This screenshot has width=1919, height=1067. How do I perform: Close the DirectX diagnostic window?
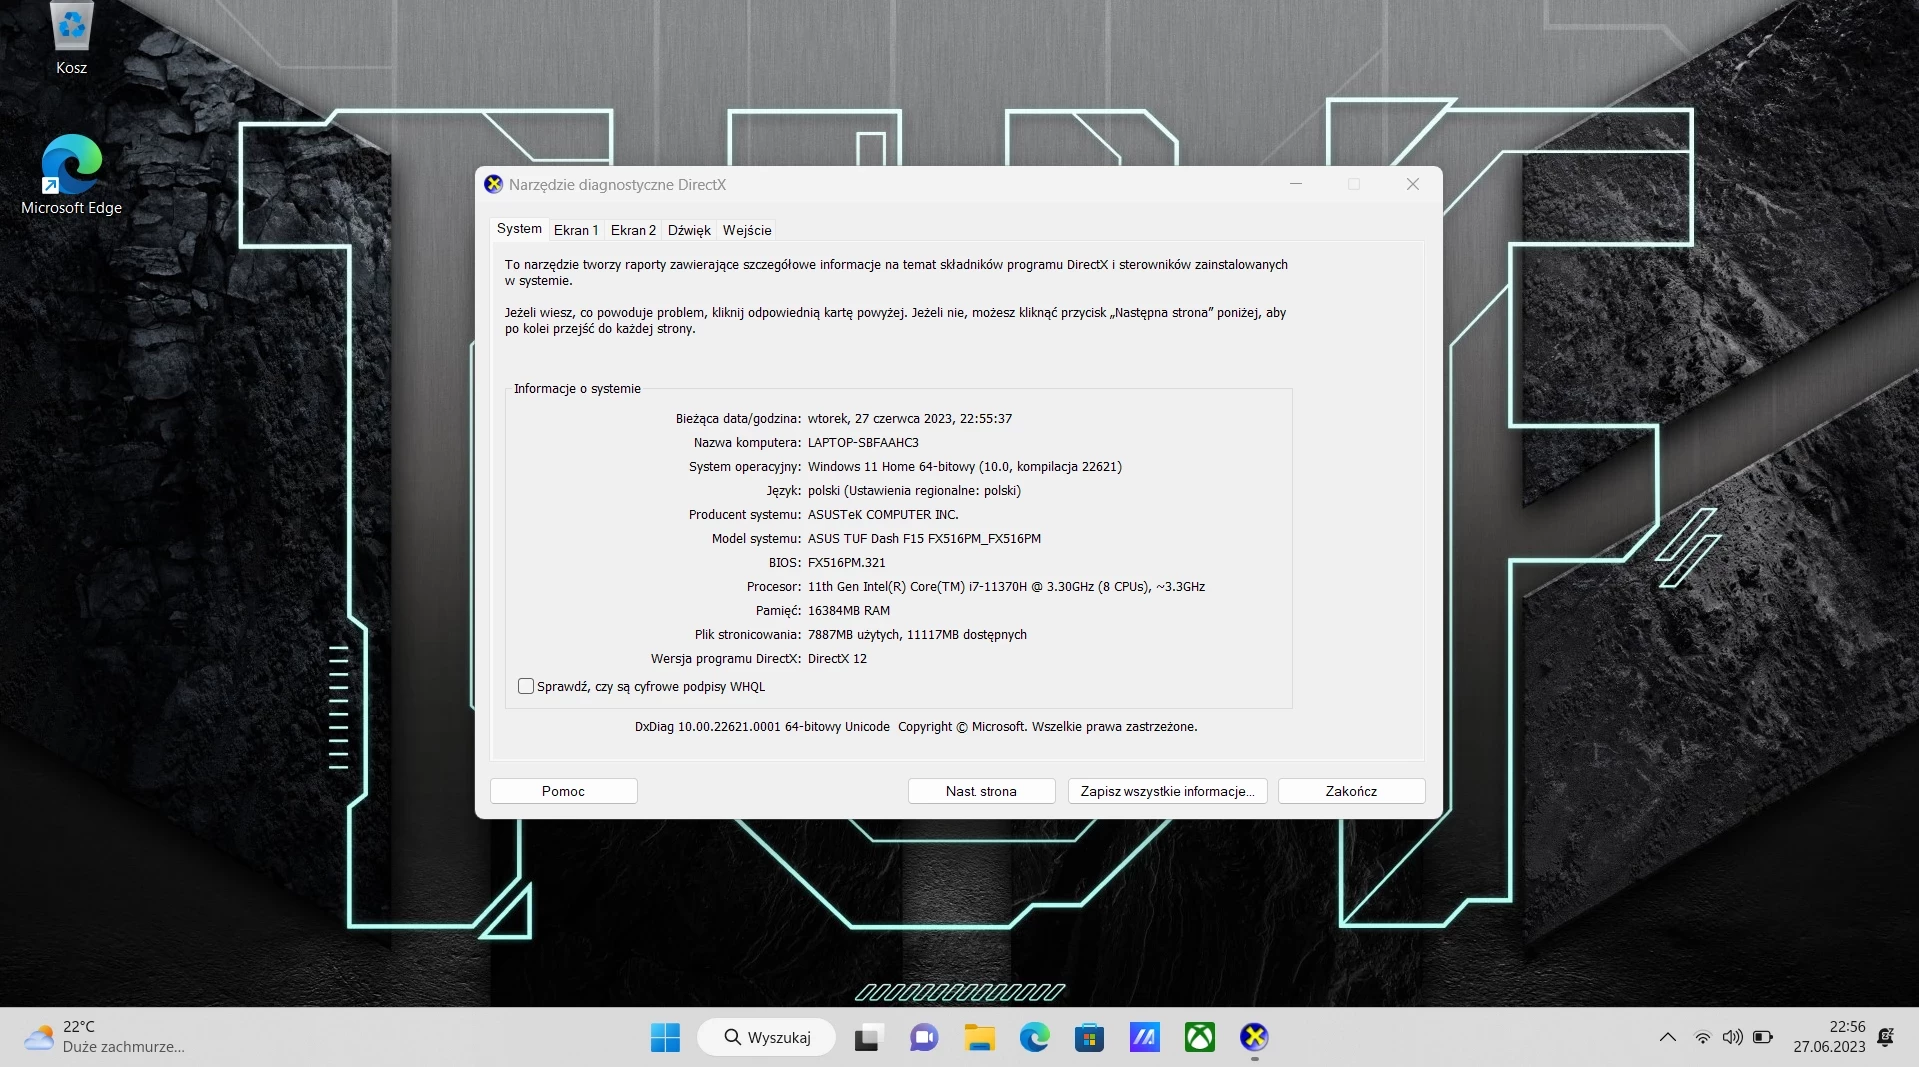pyautogui.click(x=1412, y=184)
